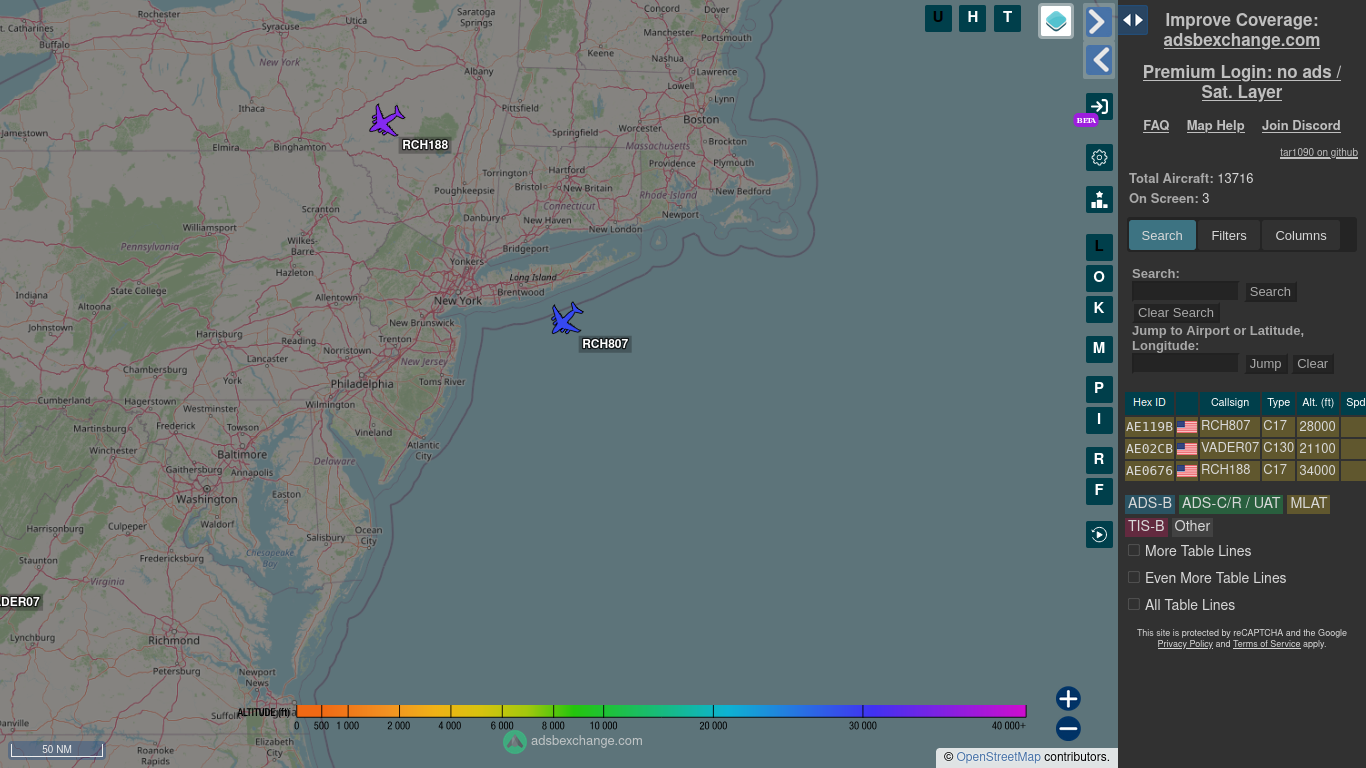Open the Map Help link

pyautogui.click(x=1215, y=125)
